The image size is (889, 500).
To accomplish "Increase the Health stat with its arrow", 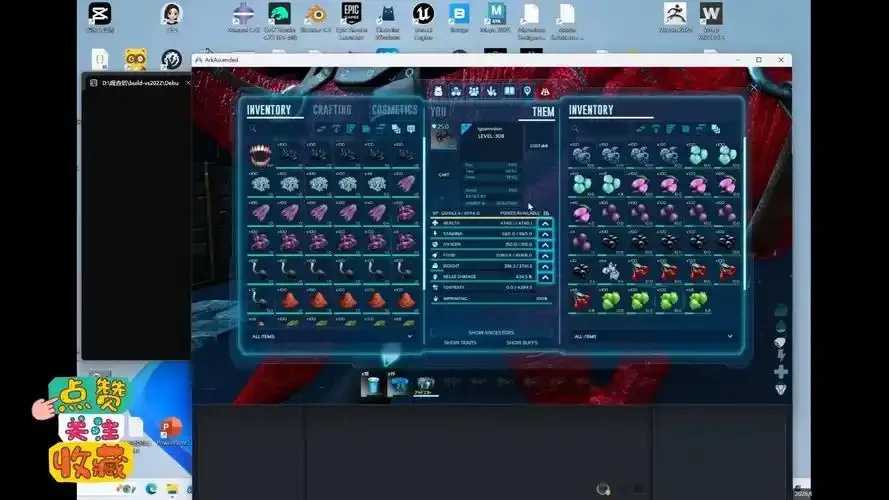I will [x=545, y=223].
